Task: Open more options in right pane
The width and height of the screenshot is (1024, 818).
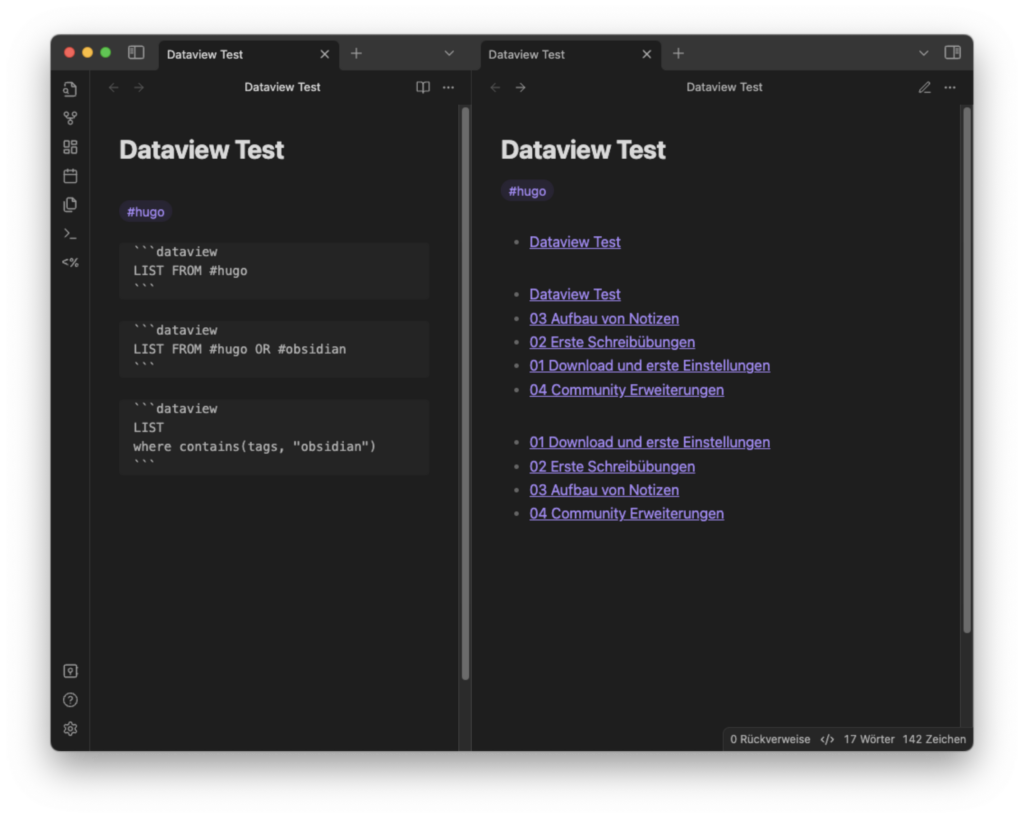Action: coord(950,87)
